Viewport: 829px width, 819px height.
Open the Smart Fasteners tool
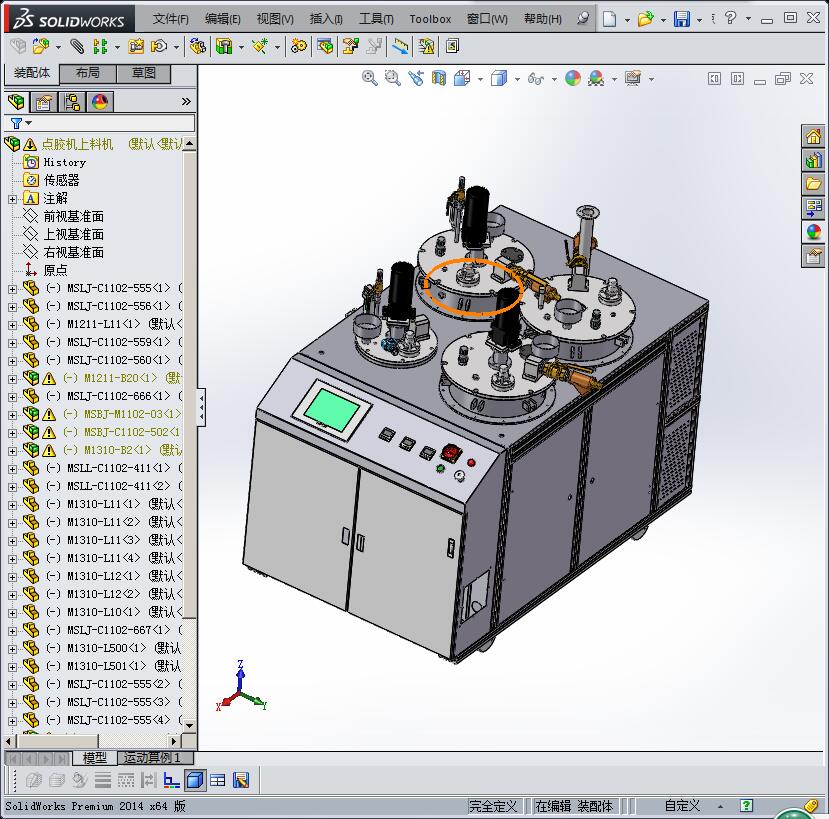[x=136, y=47]
